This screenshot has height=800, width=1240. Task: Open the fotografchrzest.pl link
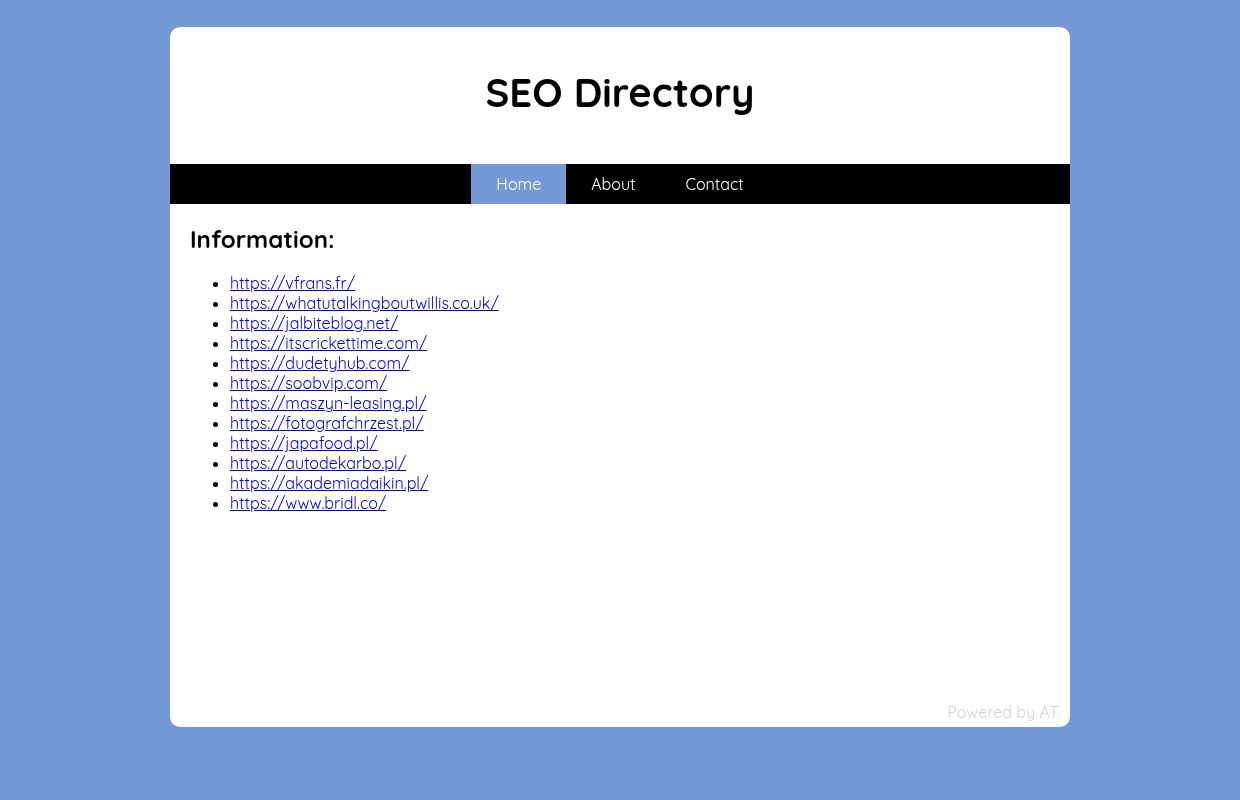326,423
